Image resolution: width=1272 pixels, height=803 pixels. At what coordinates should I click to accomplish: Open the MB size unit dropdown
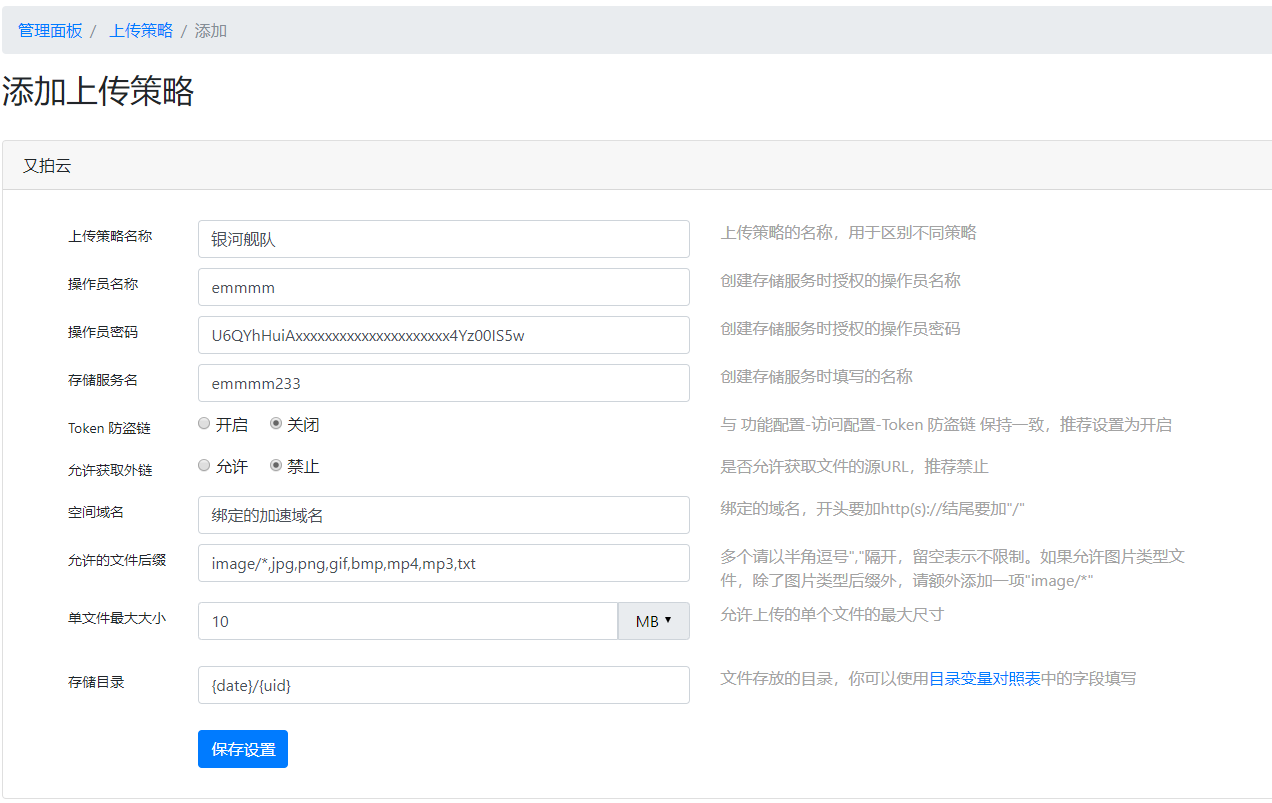653,621
